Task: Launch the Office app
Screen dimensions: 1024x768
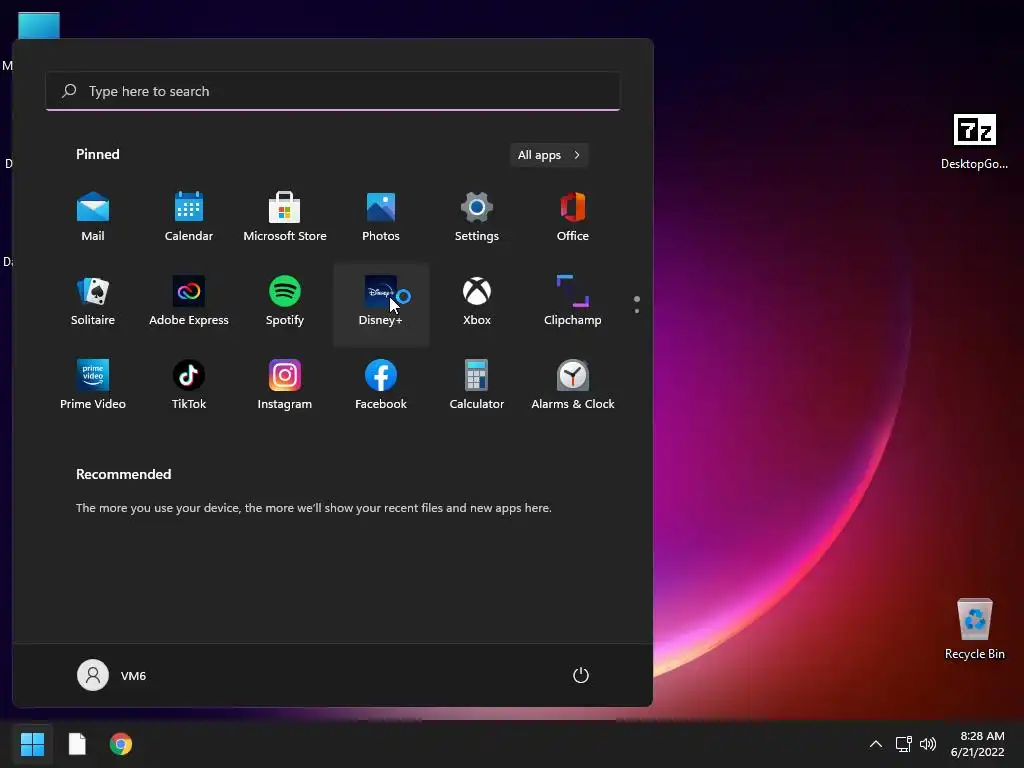Action: 573,217
